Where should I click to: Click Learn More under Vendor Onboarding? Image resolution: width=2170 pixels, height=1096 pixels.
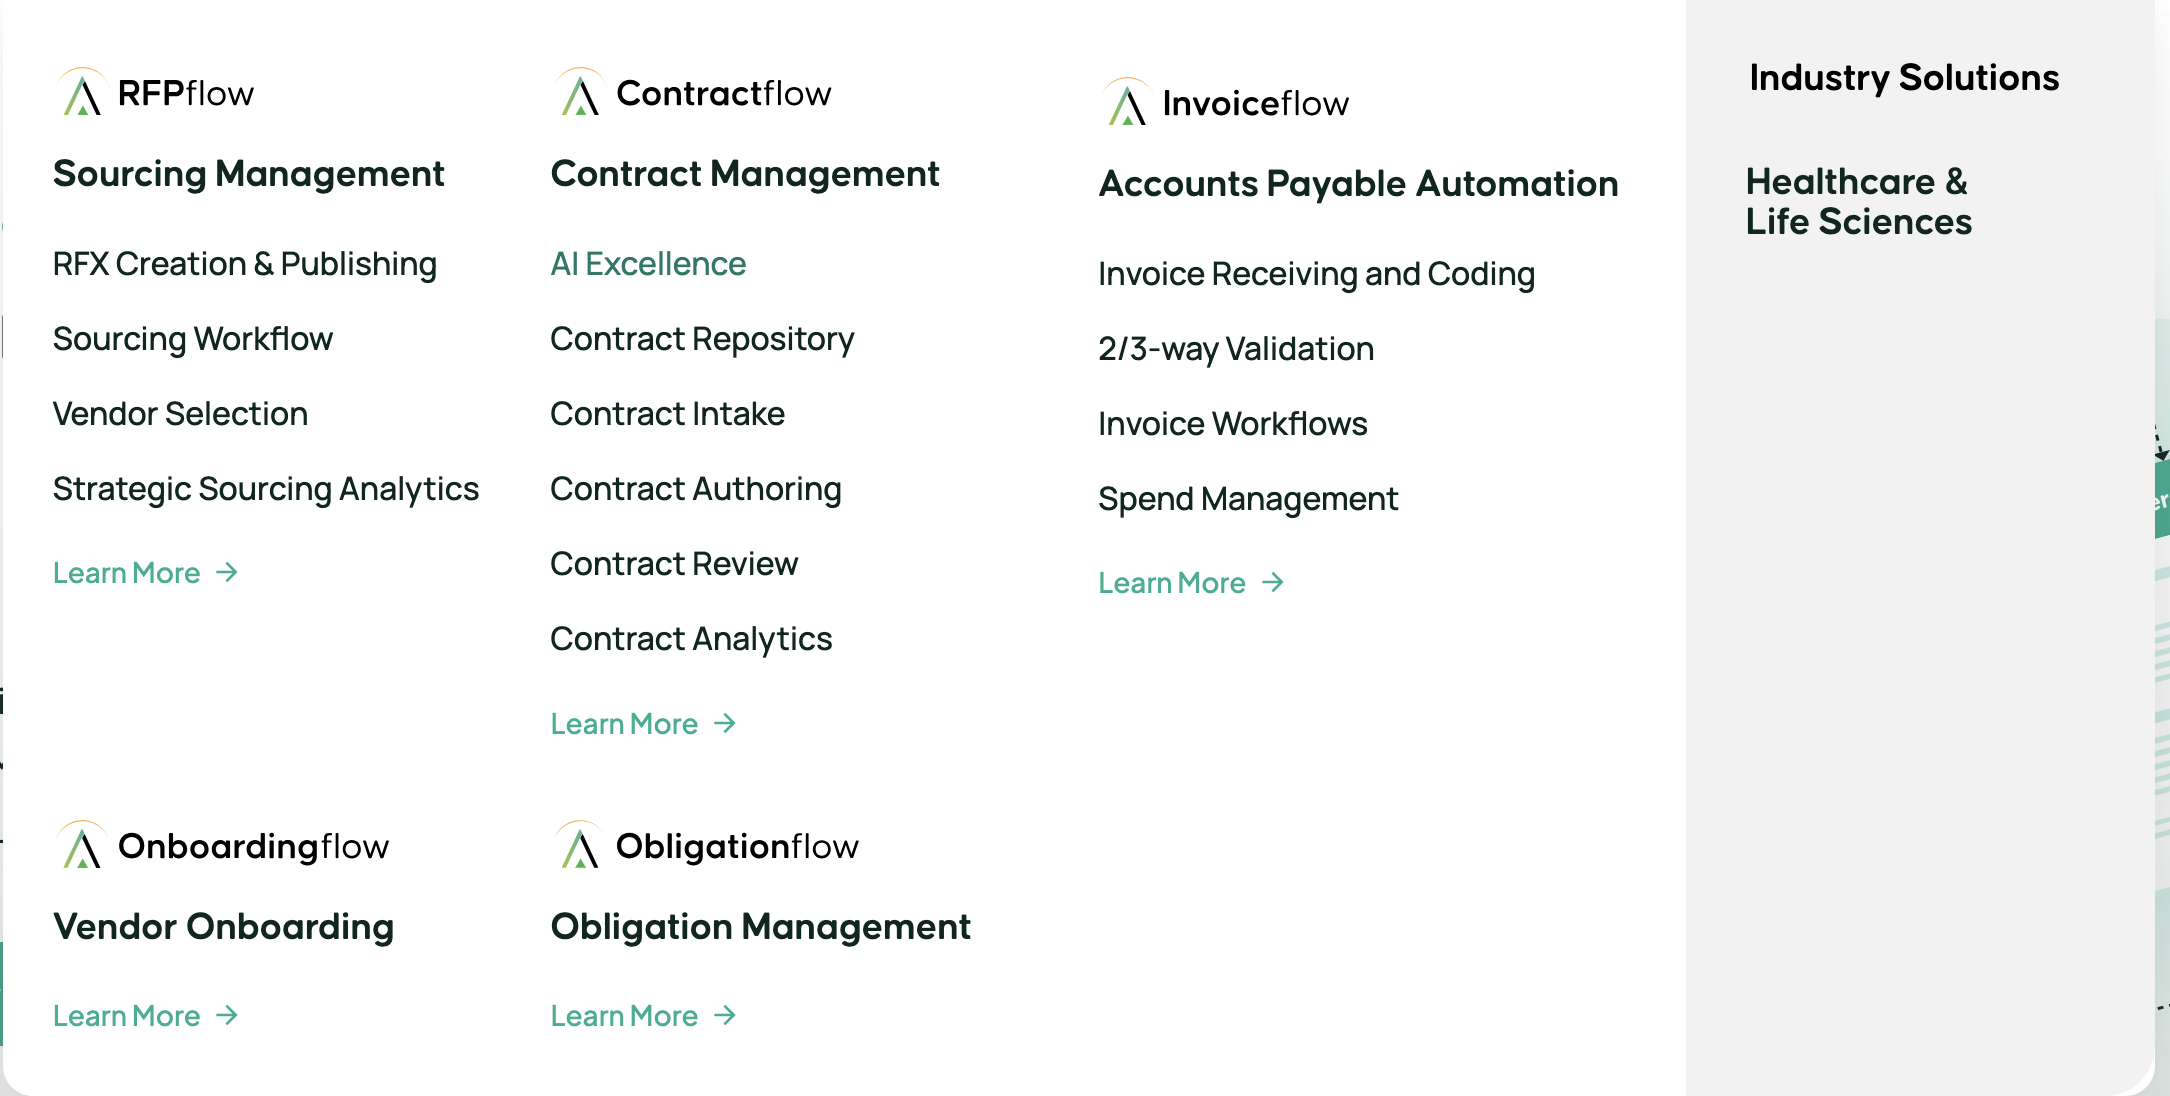[x=127, y=1016]
